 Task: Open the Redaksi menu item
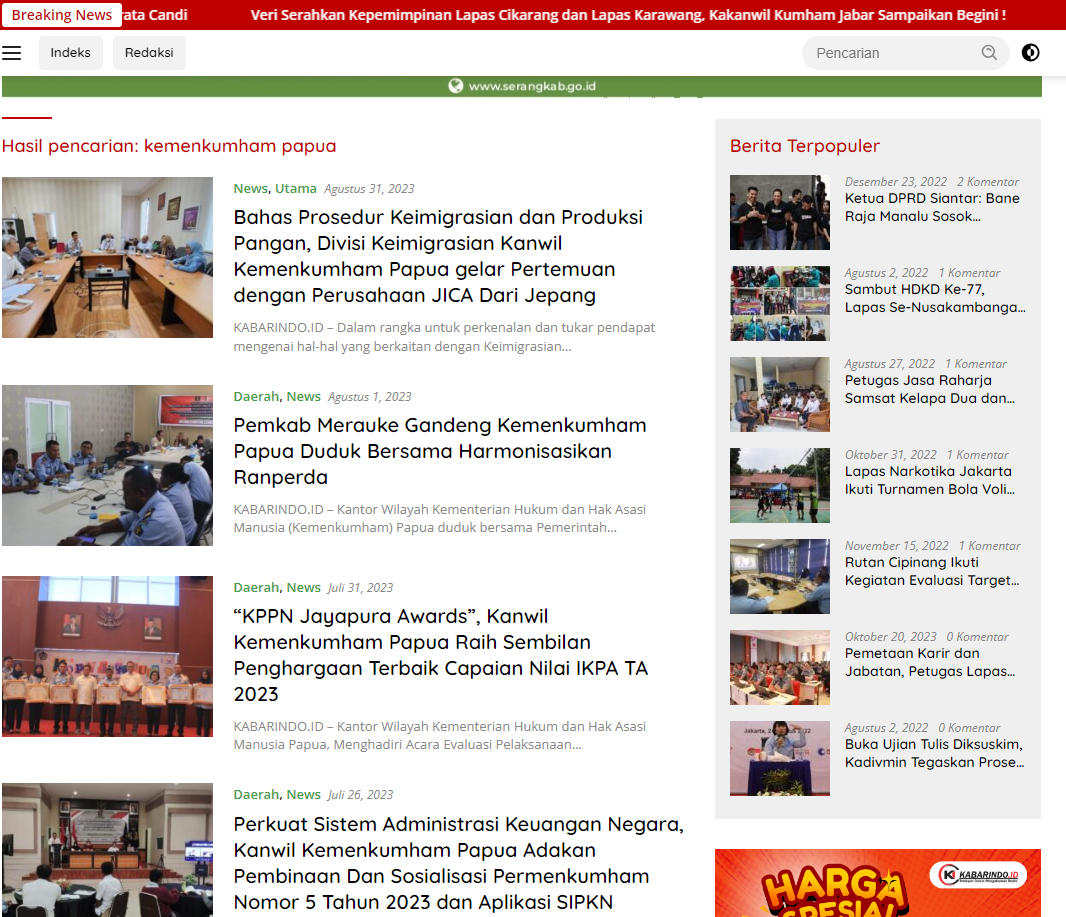pos(149,53)
